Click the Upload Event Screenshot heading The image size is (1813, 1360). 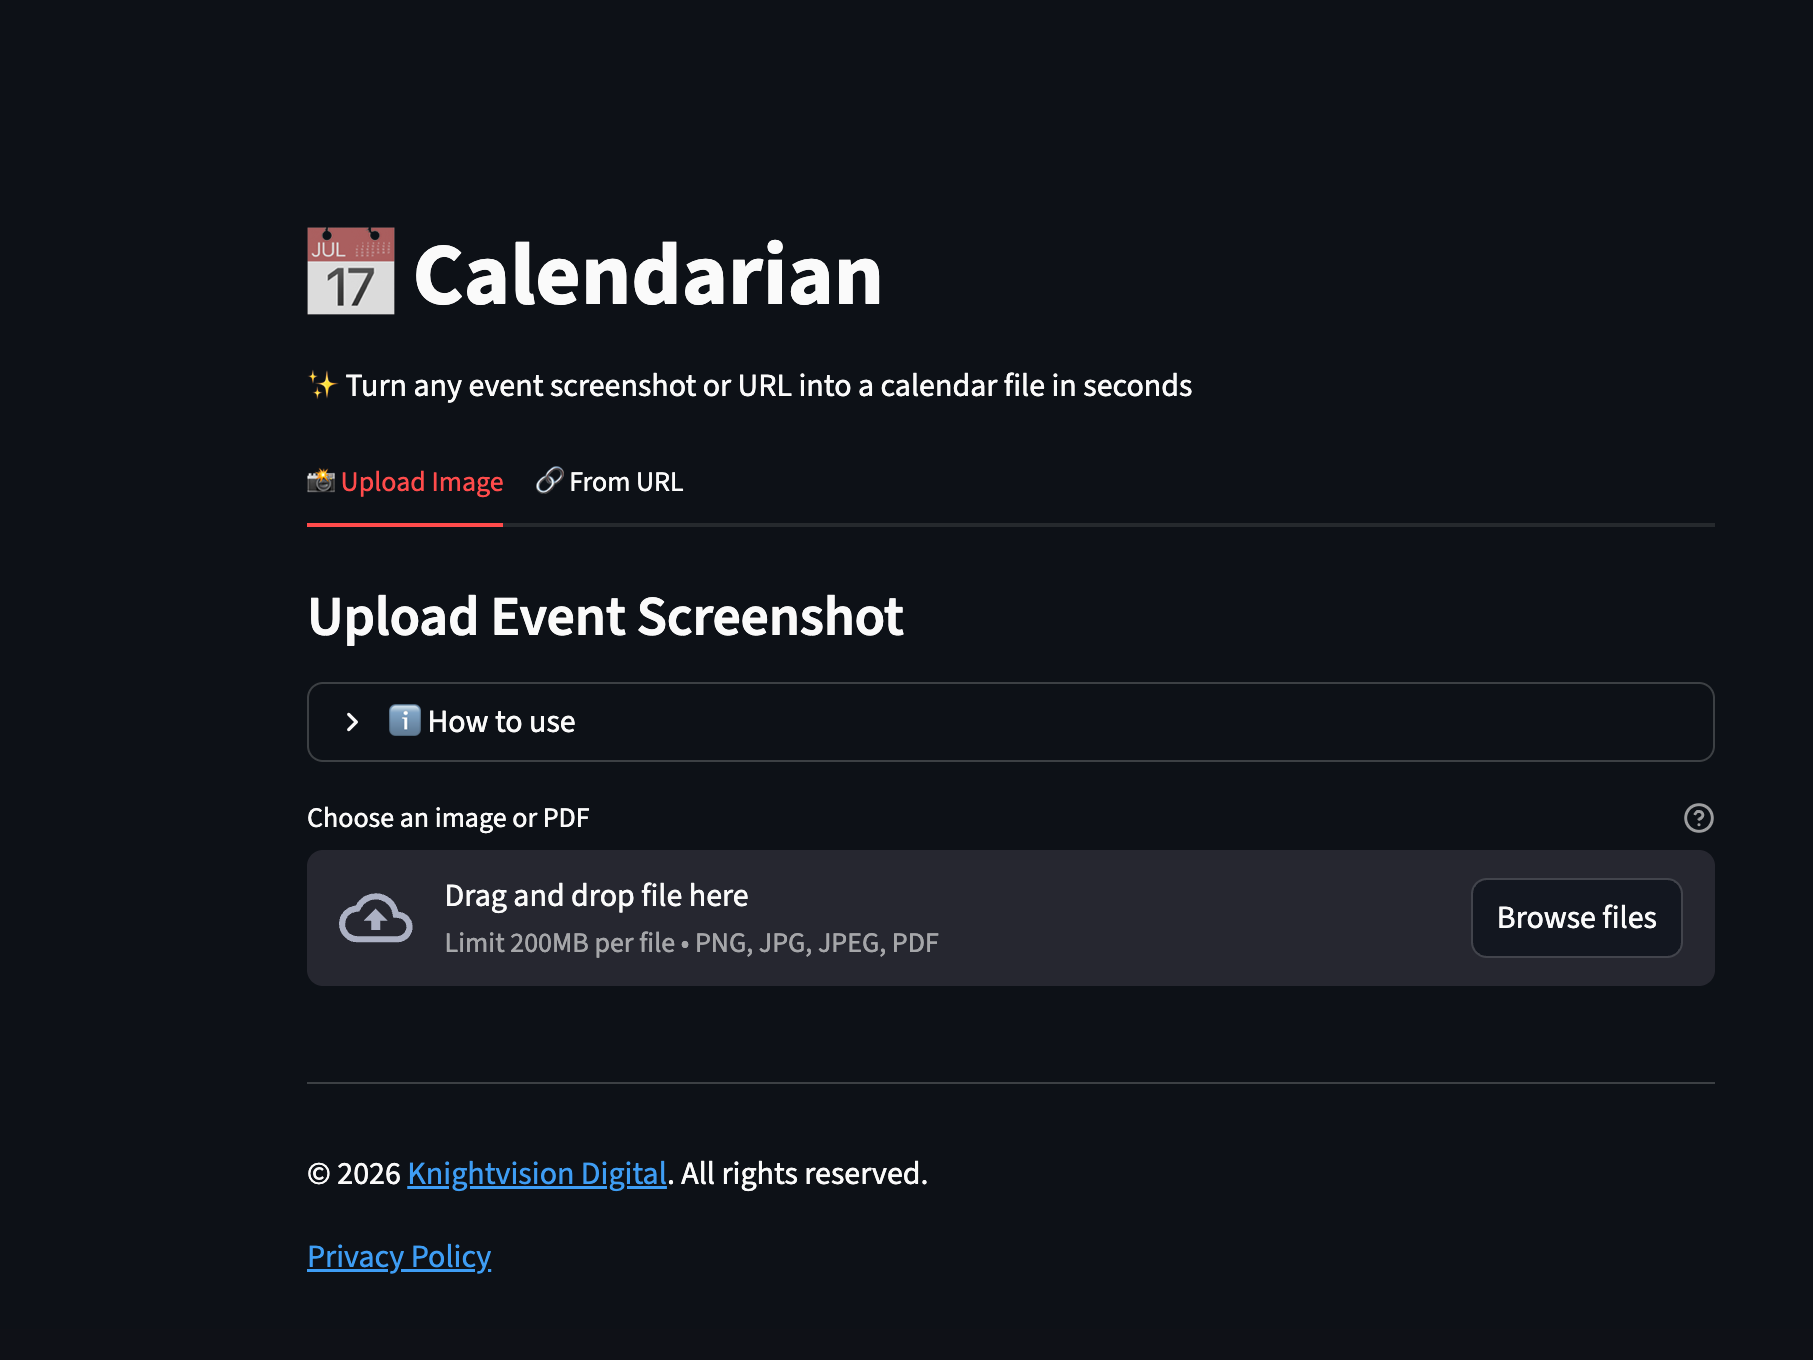(605, 616)
